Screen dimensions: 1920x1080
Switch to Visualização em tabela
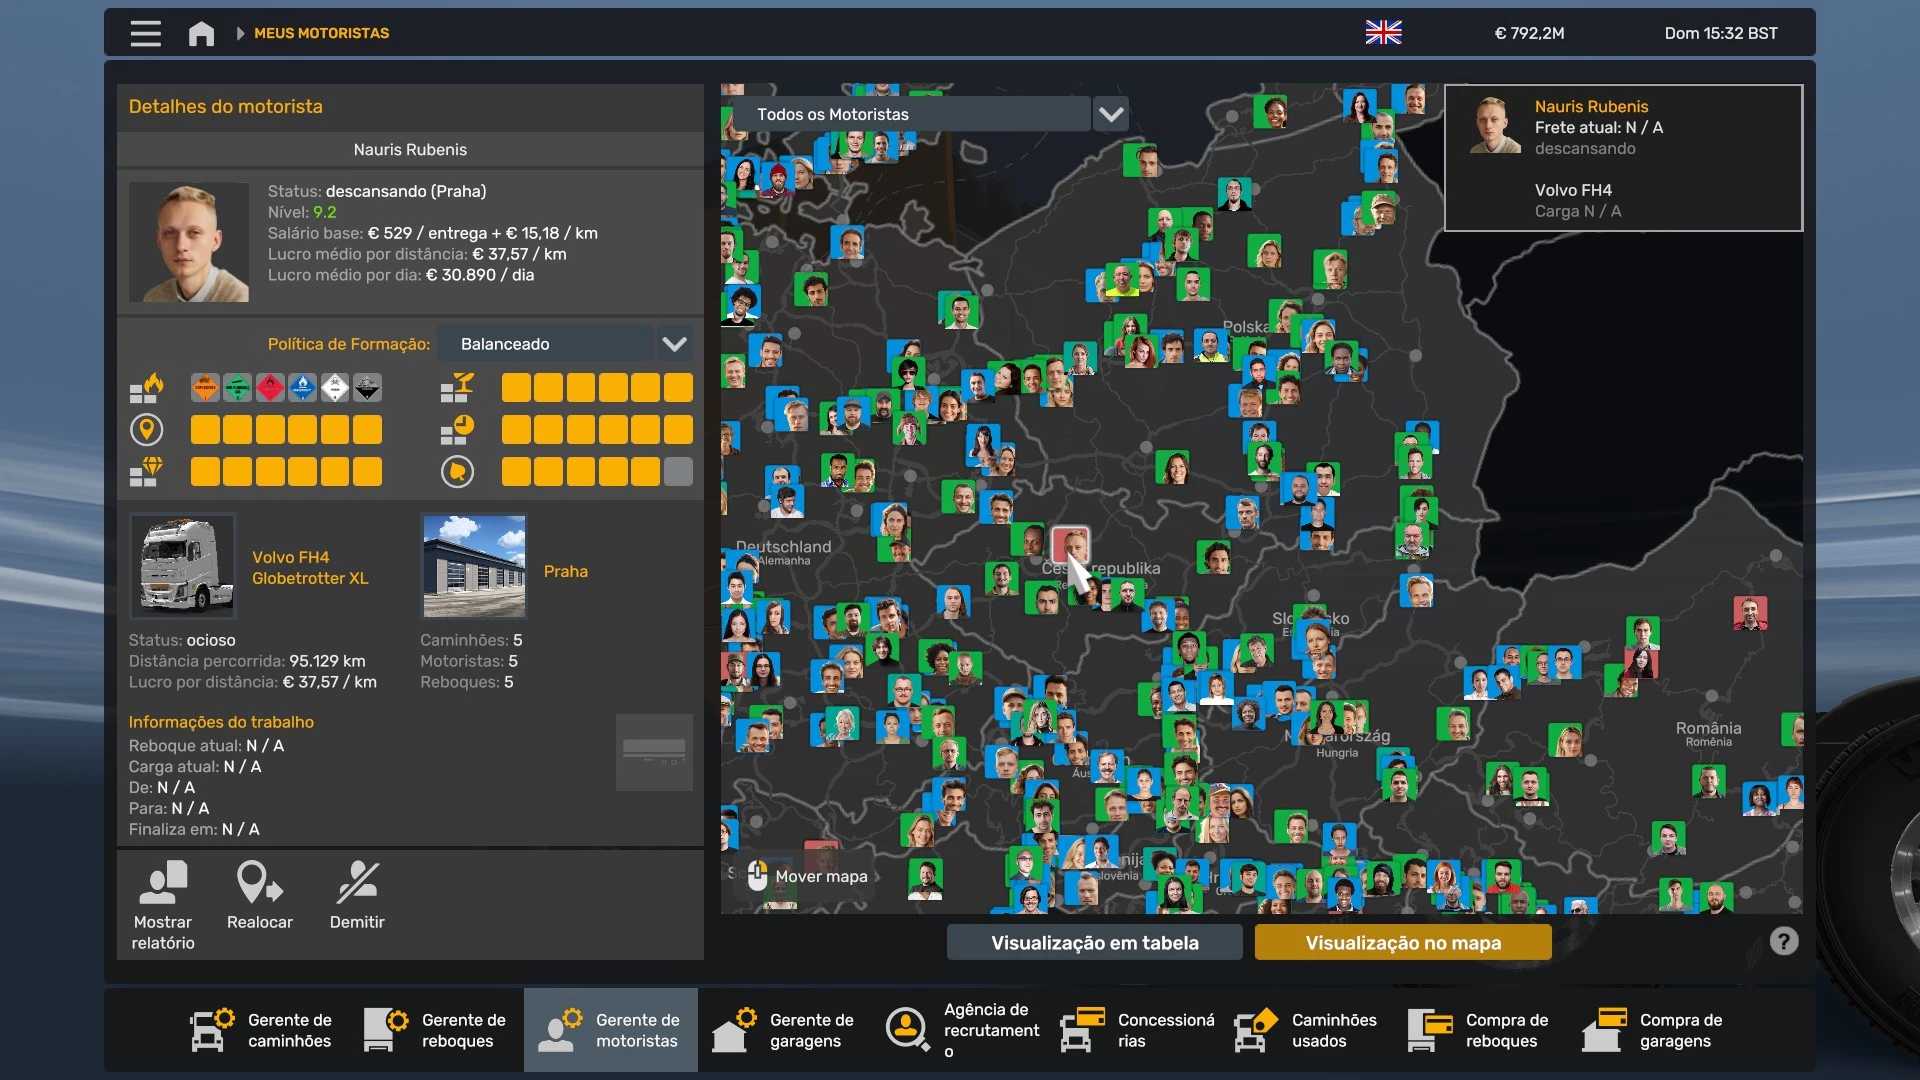(x=1094, y=942)
